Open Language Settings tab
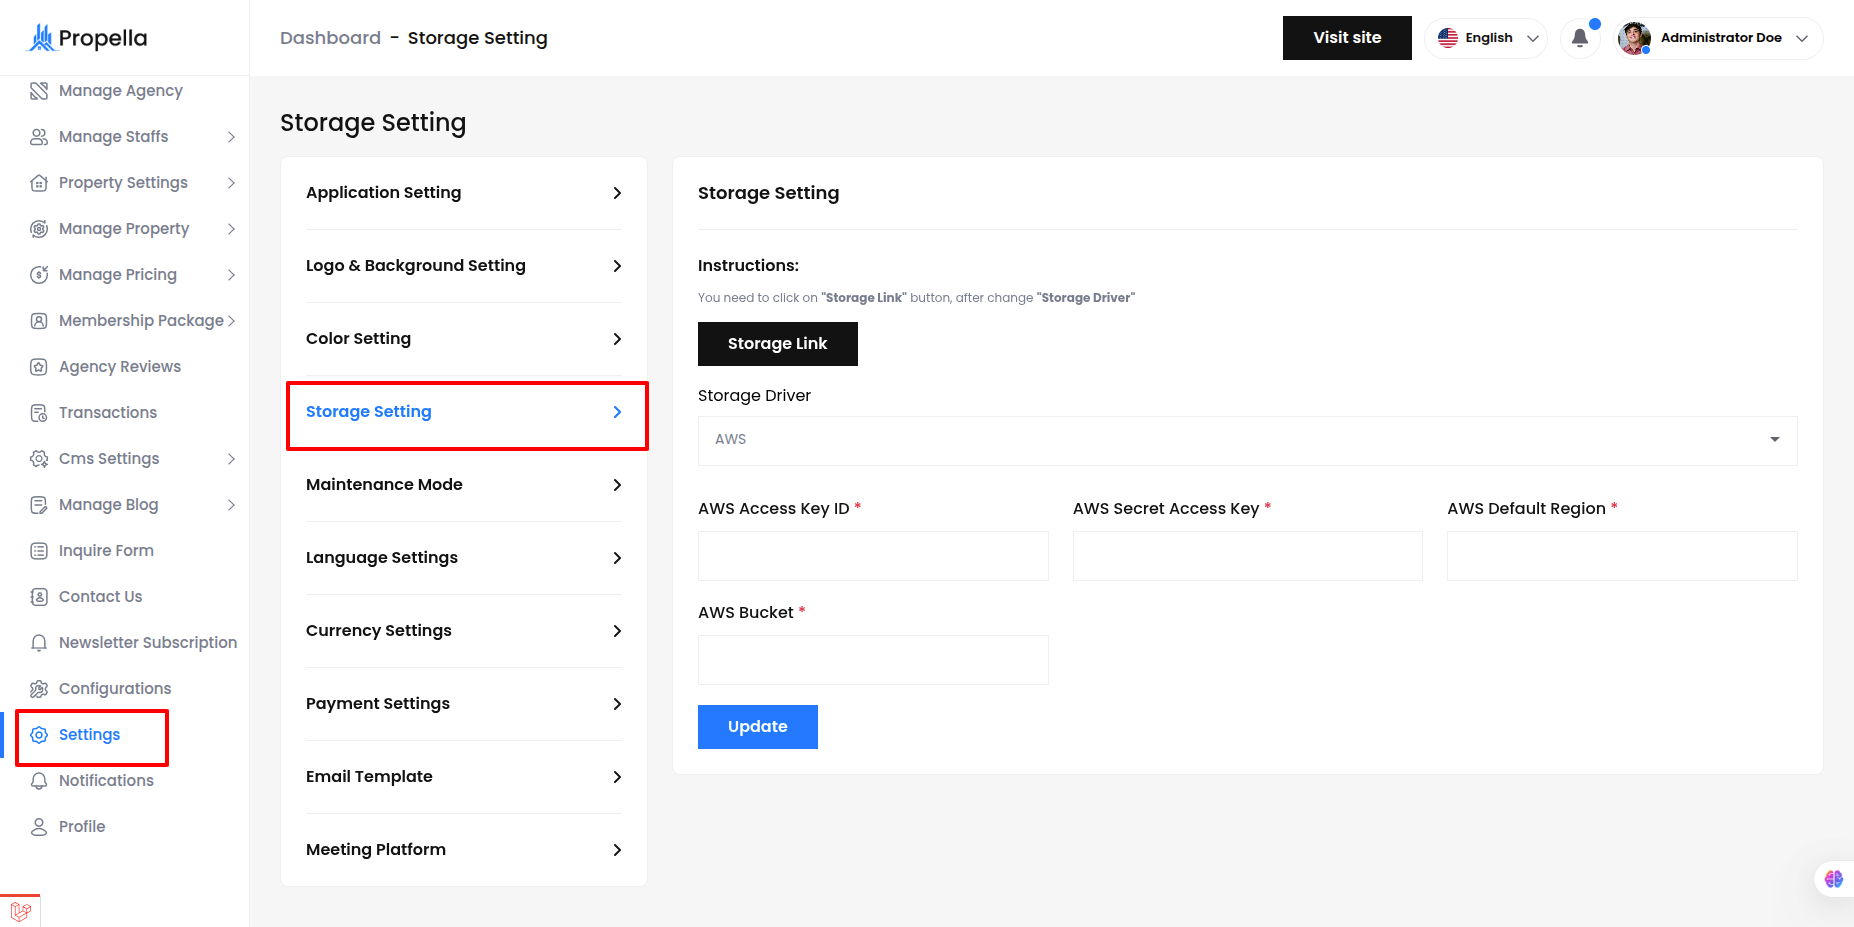The height and width of the screenshot is (927, 1854). click(464, 558)
